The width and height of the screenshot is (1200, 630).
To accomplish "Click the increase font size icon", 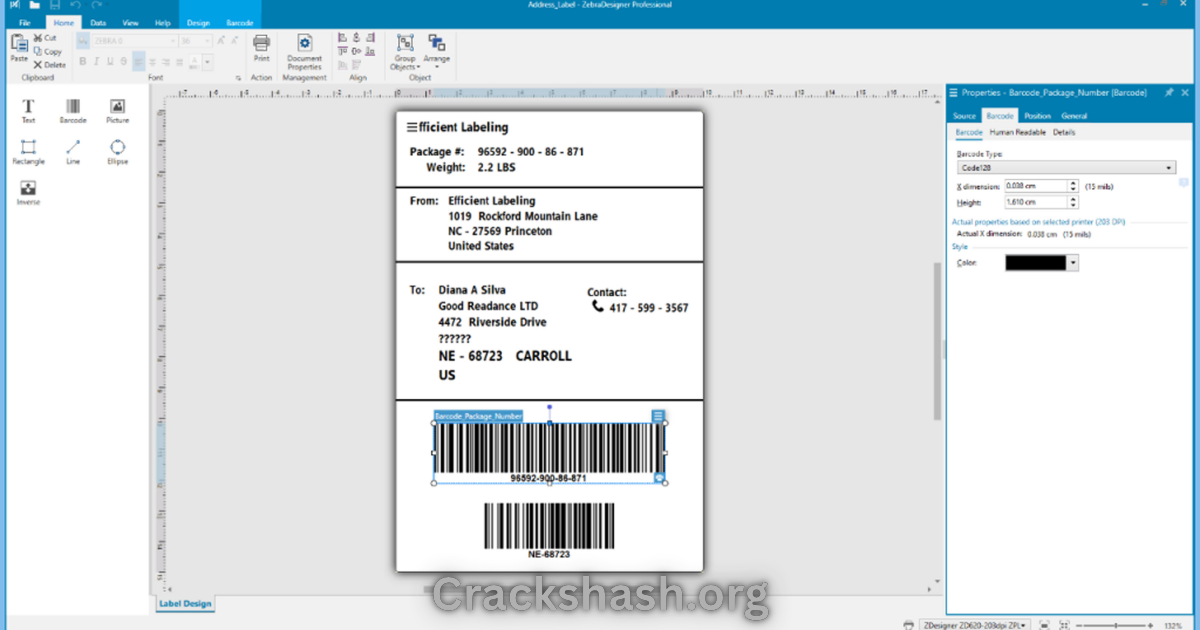I will (x=221, y=41).
